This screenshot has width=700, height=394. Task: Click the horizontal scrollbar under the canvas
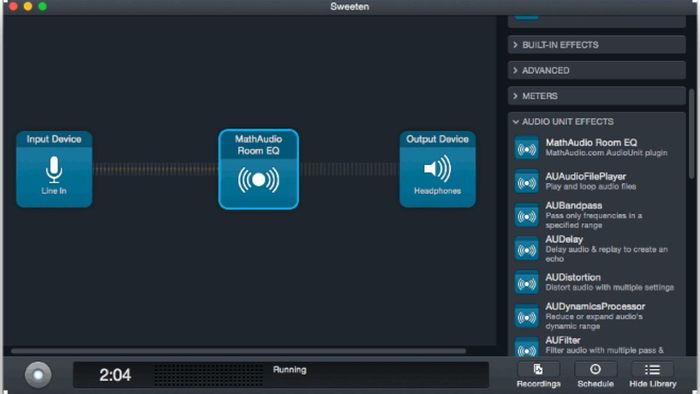[x=238, y=351]
